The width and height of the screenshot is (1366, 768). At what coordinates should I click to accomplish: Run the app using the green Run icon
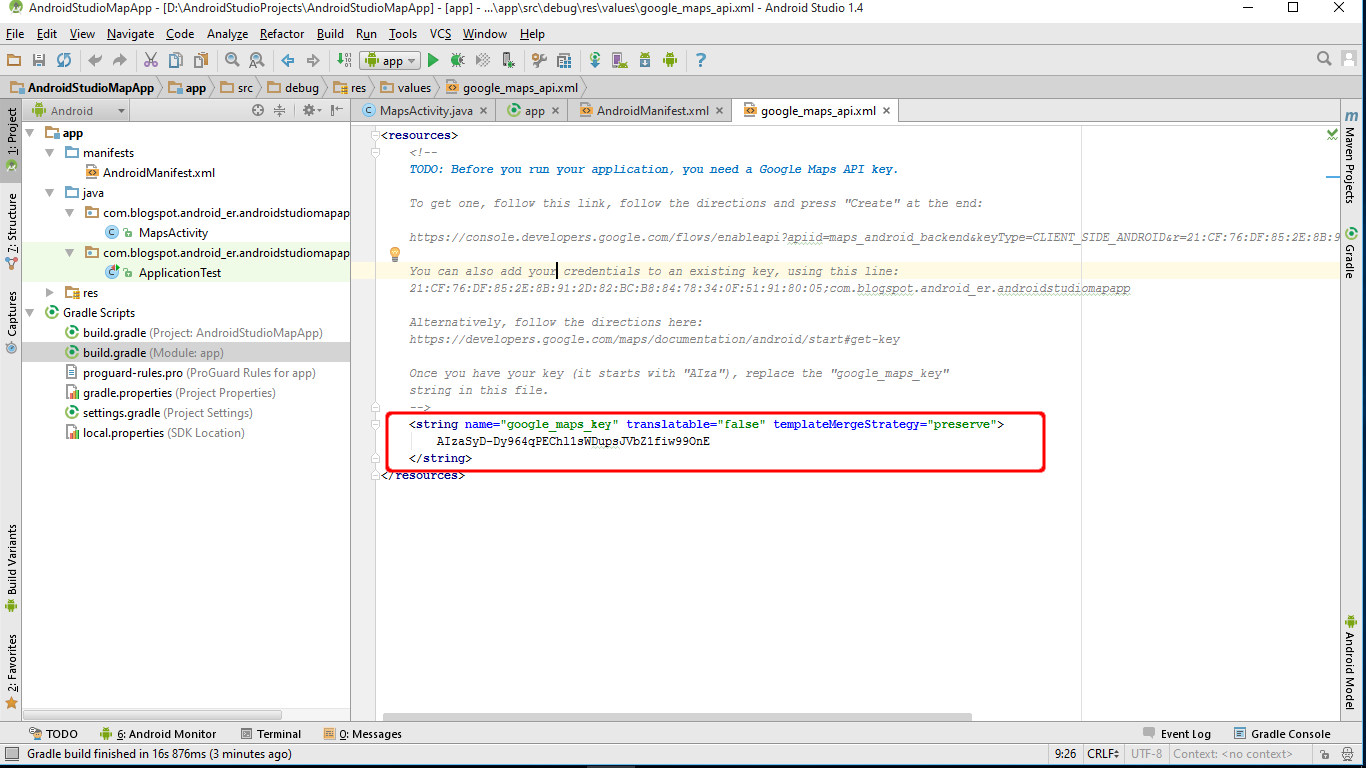[433, 60]
